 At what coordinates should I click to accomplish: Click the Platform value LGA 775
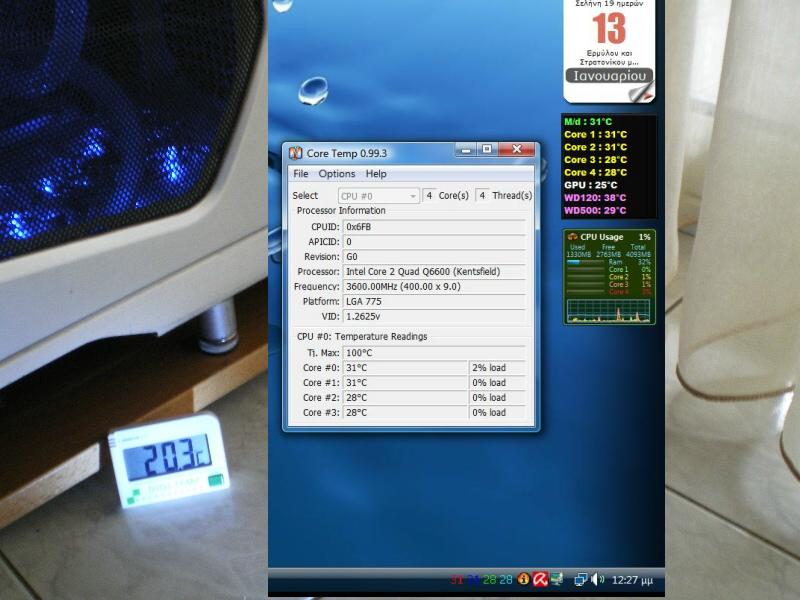[x=434, y=302]
